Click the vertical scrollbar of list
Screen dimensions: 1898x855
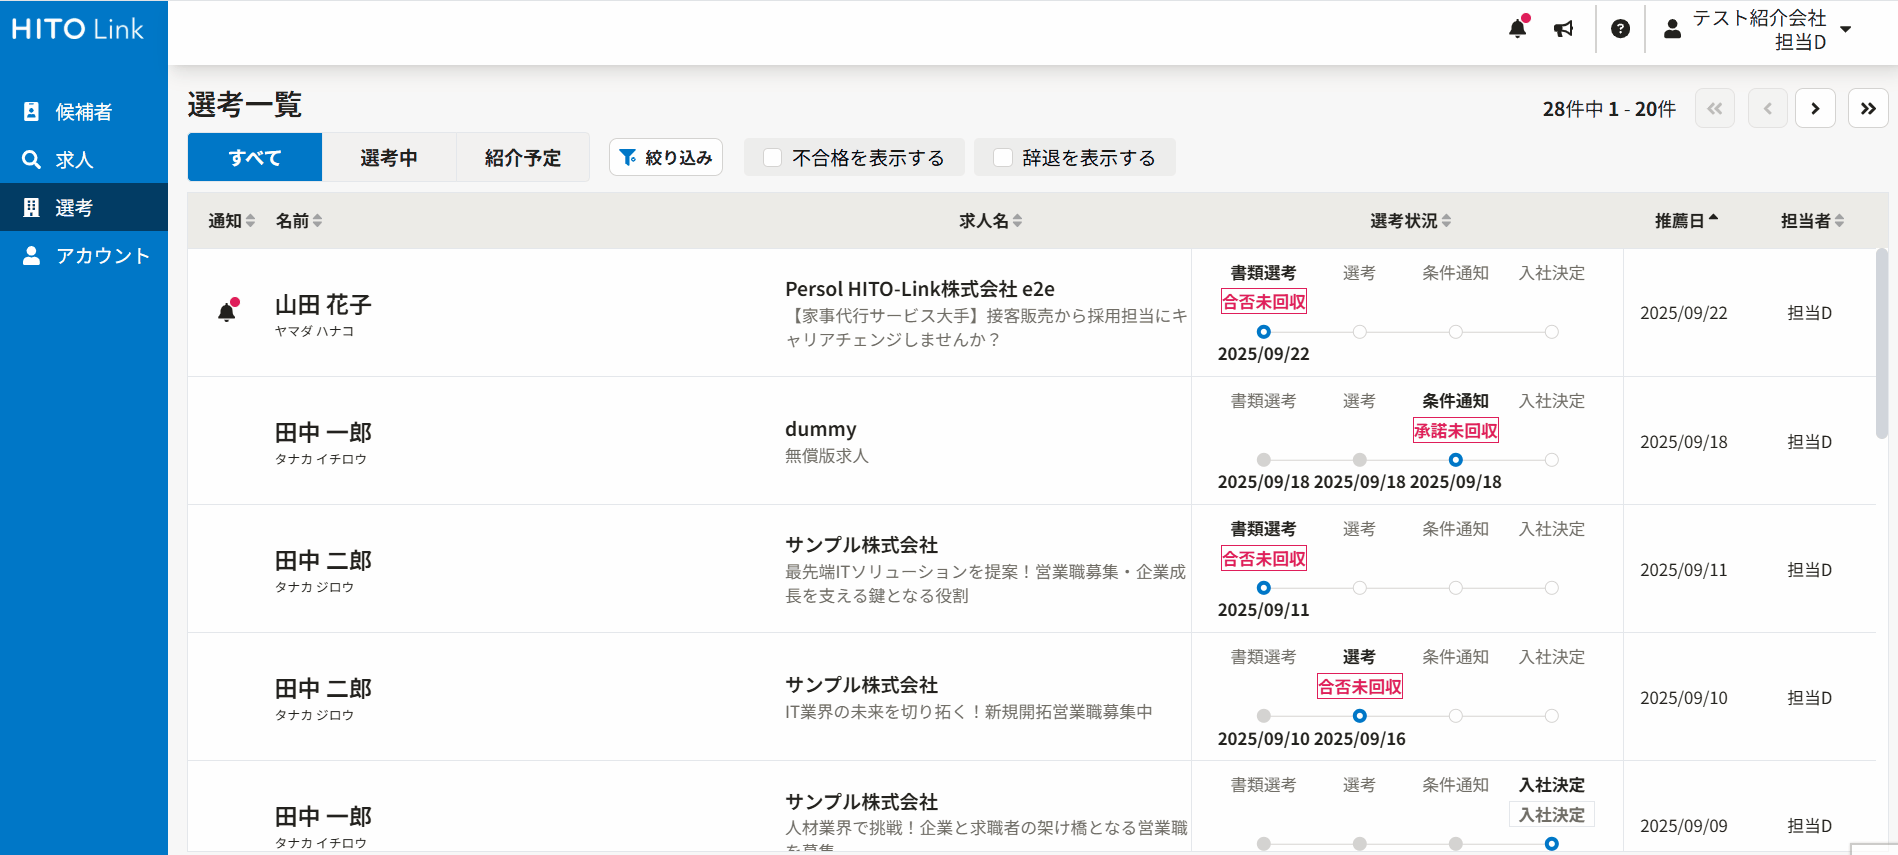tap(1881, 343)
